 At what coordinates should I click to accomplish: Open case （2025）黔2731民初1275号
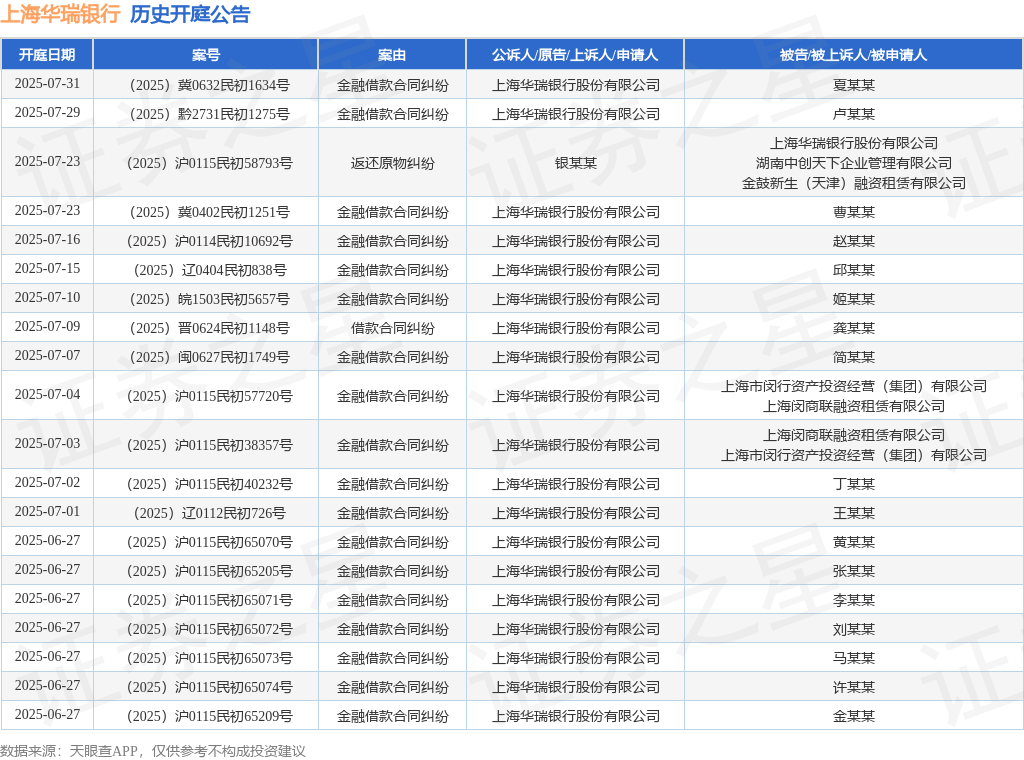pos(206,114)
